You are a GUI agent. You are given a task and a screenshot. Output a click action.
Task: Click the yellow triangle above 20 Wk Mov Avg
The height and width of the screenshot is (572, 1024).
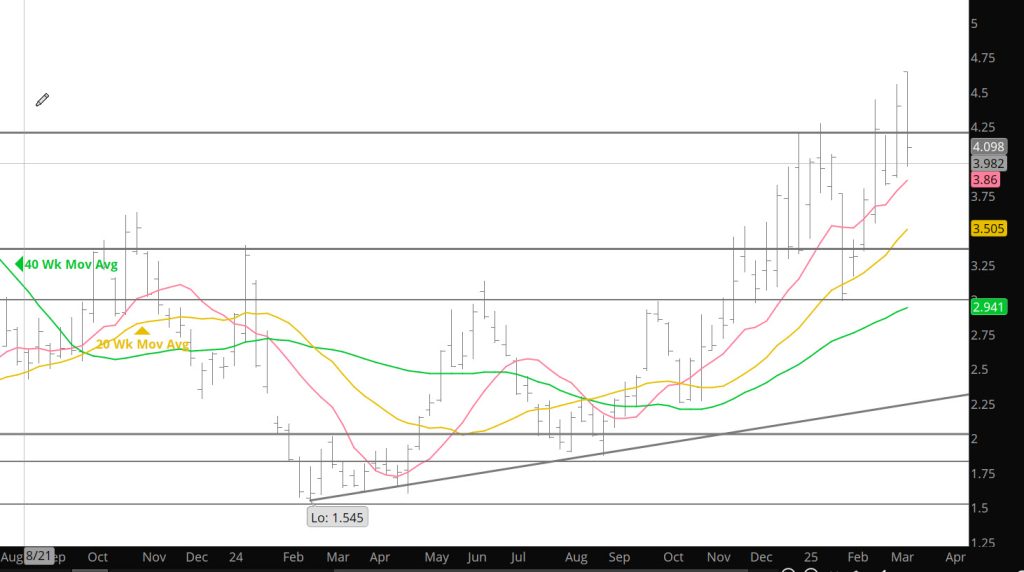click(143, 329)
